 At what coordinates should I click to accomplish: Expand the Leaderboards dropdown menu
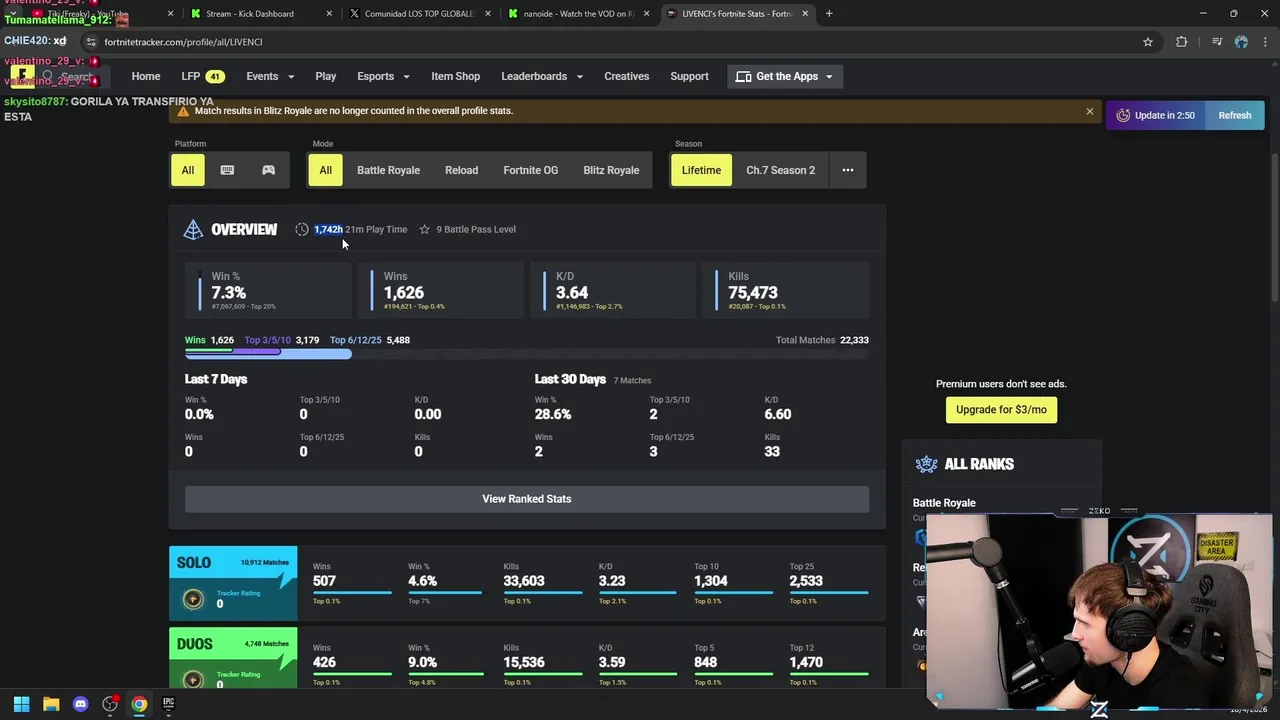pos(541,76)
